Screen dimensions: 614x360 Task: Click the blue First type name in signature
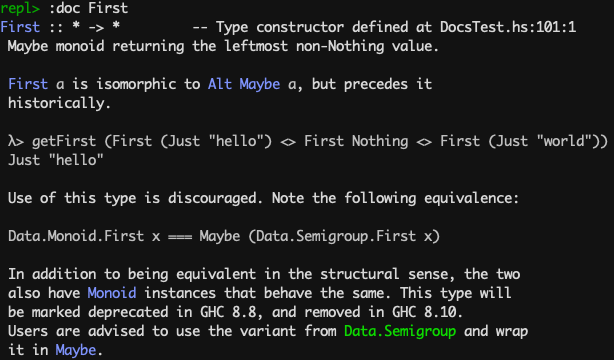tap(20, 27)
